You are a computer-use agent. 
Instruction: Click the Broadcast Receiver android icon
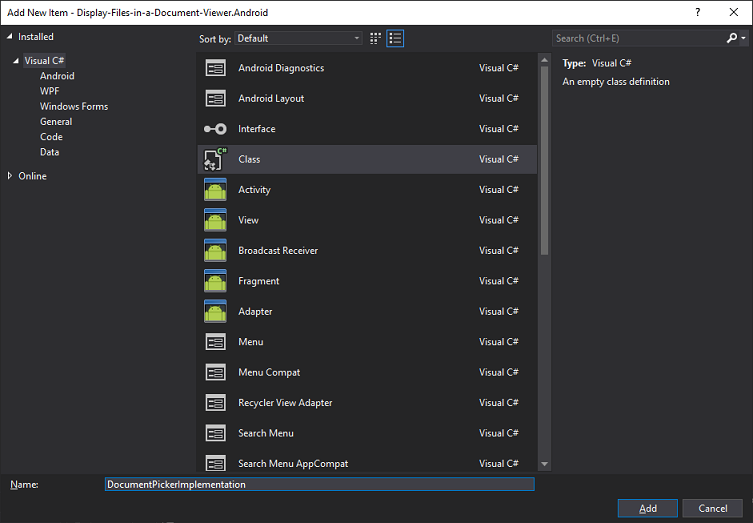[215, 251]
